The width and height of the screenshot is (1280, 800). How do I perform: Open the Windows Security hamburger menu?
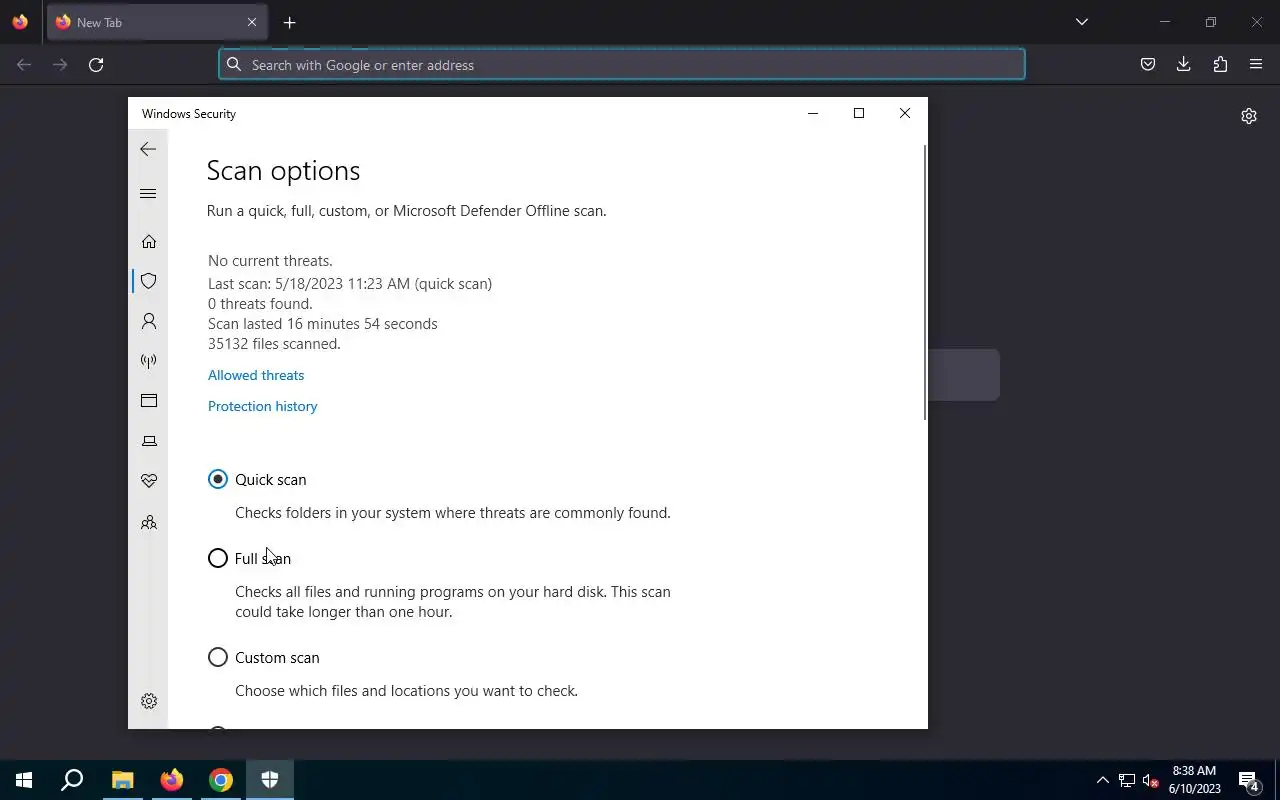[x=148, y=194]
